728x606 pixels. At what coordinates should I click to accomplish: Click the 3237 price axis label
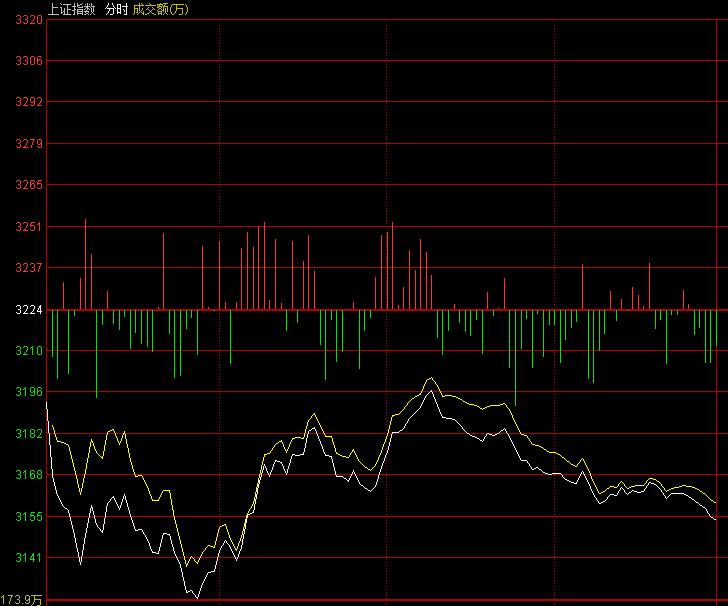(29, 267)
